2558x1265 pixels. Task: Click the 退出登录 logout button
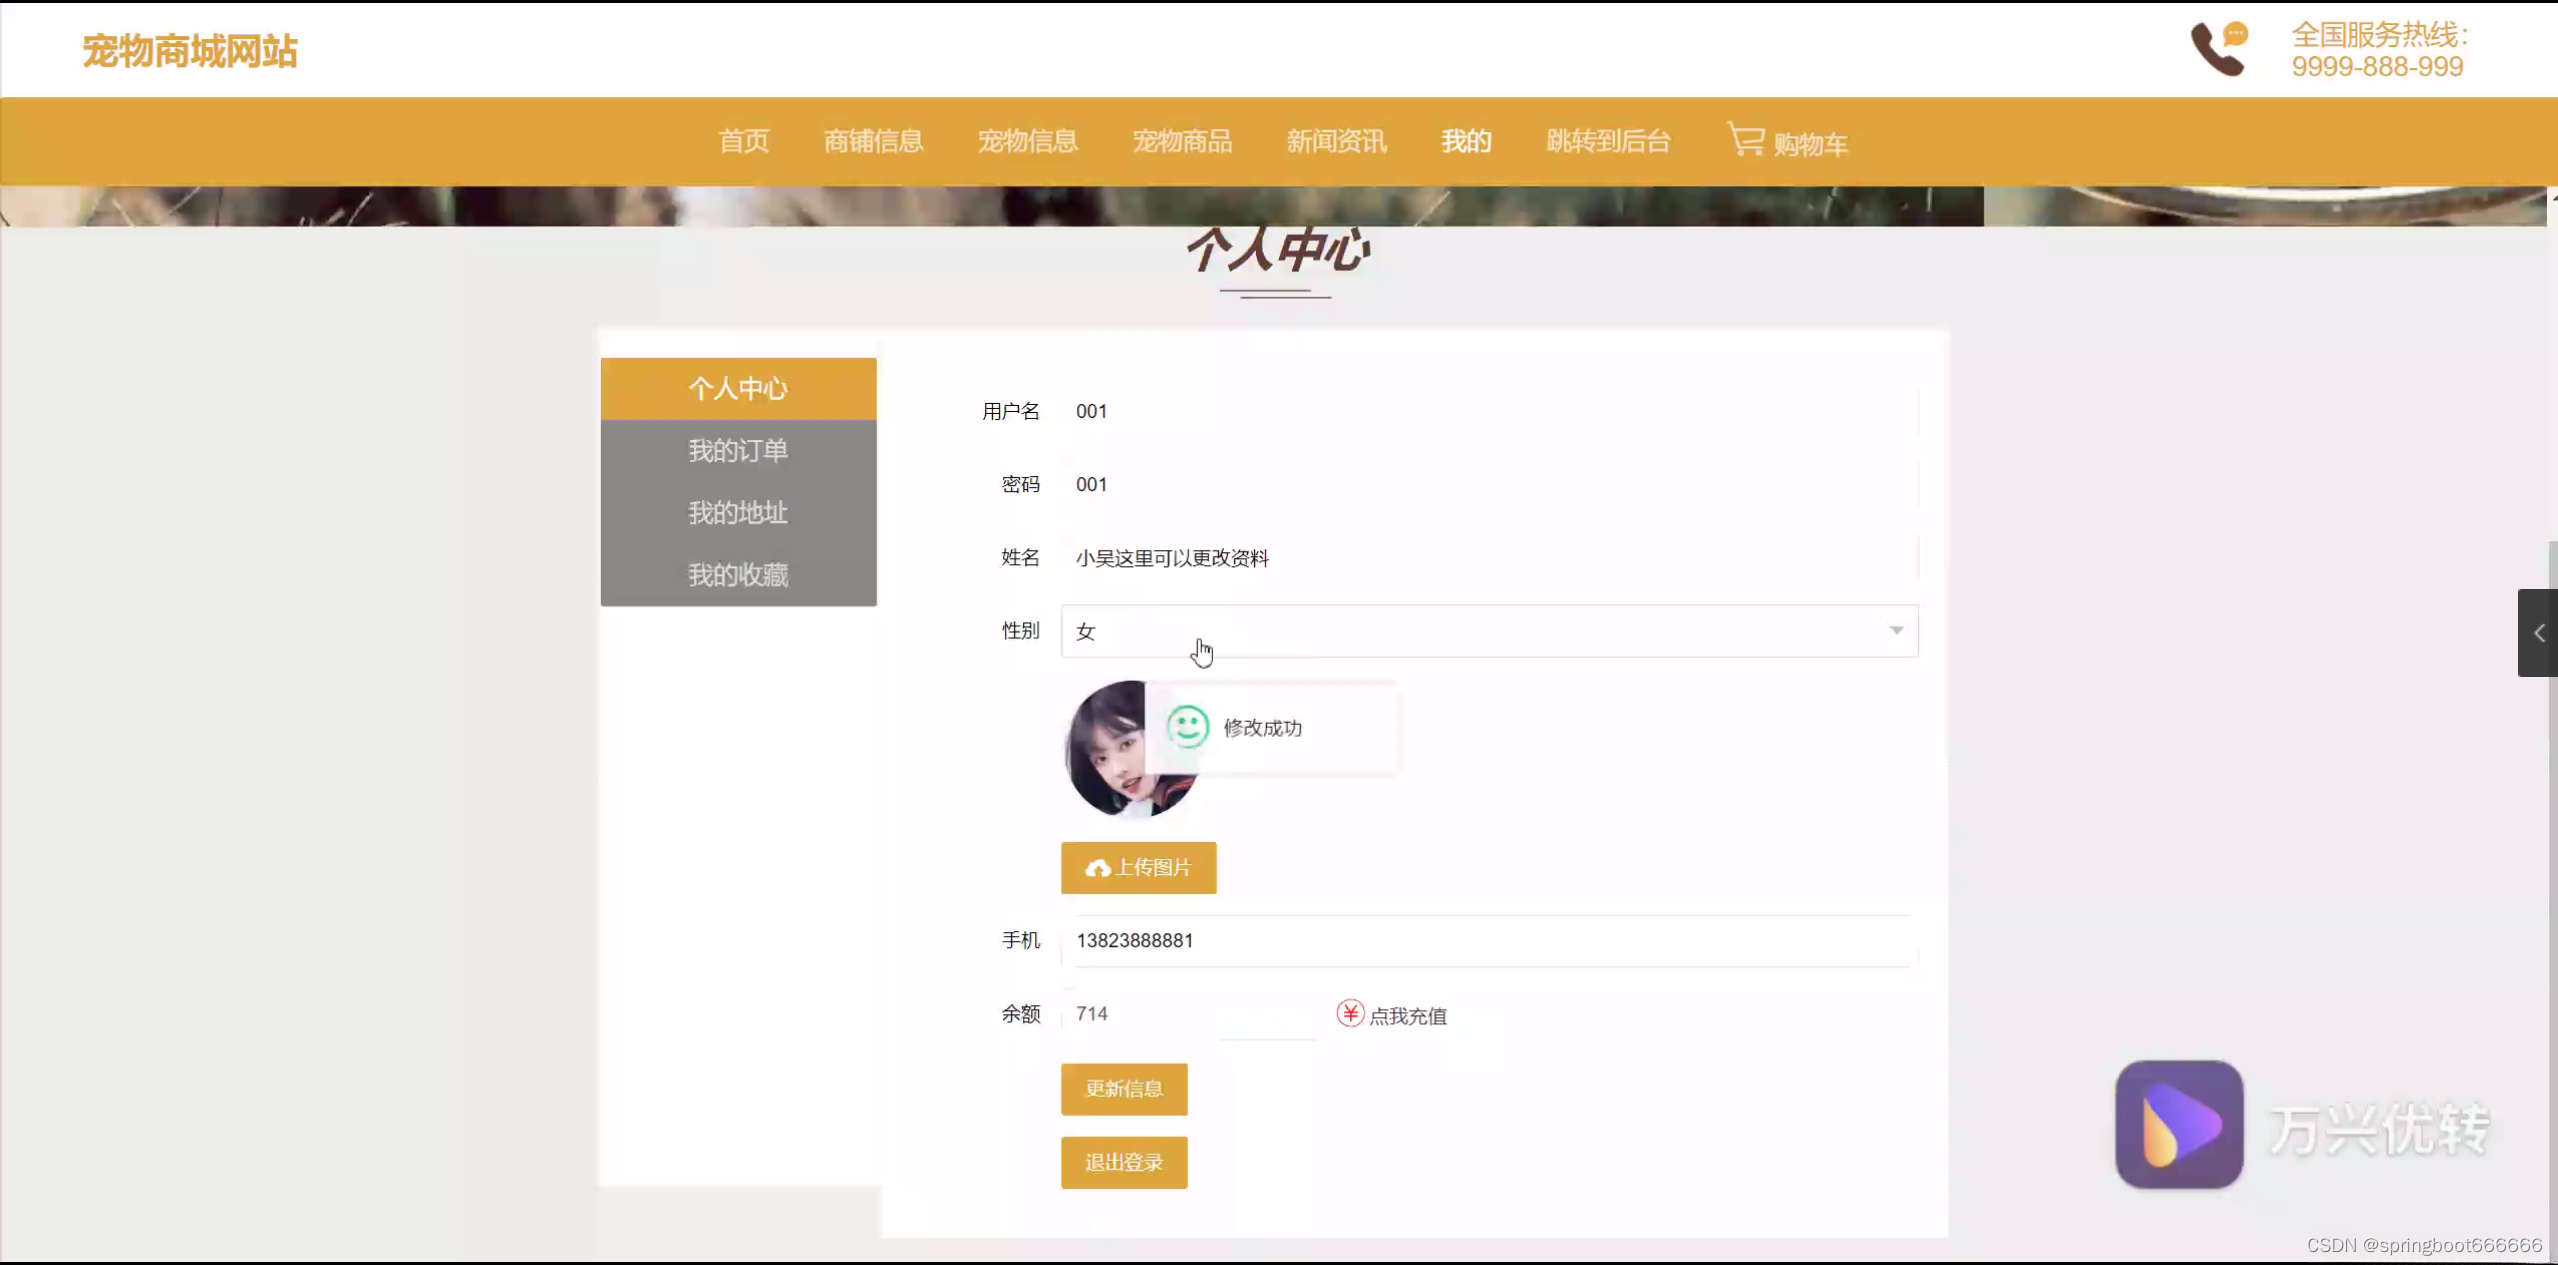pos(1124,1162)
